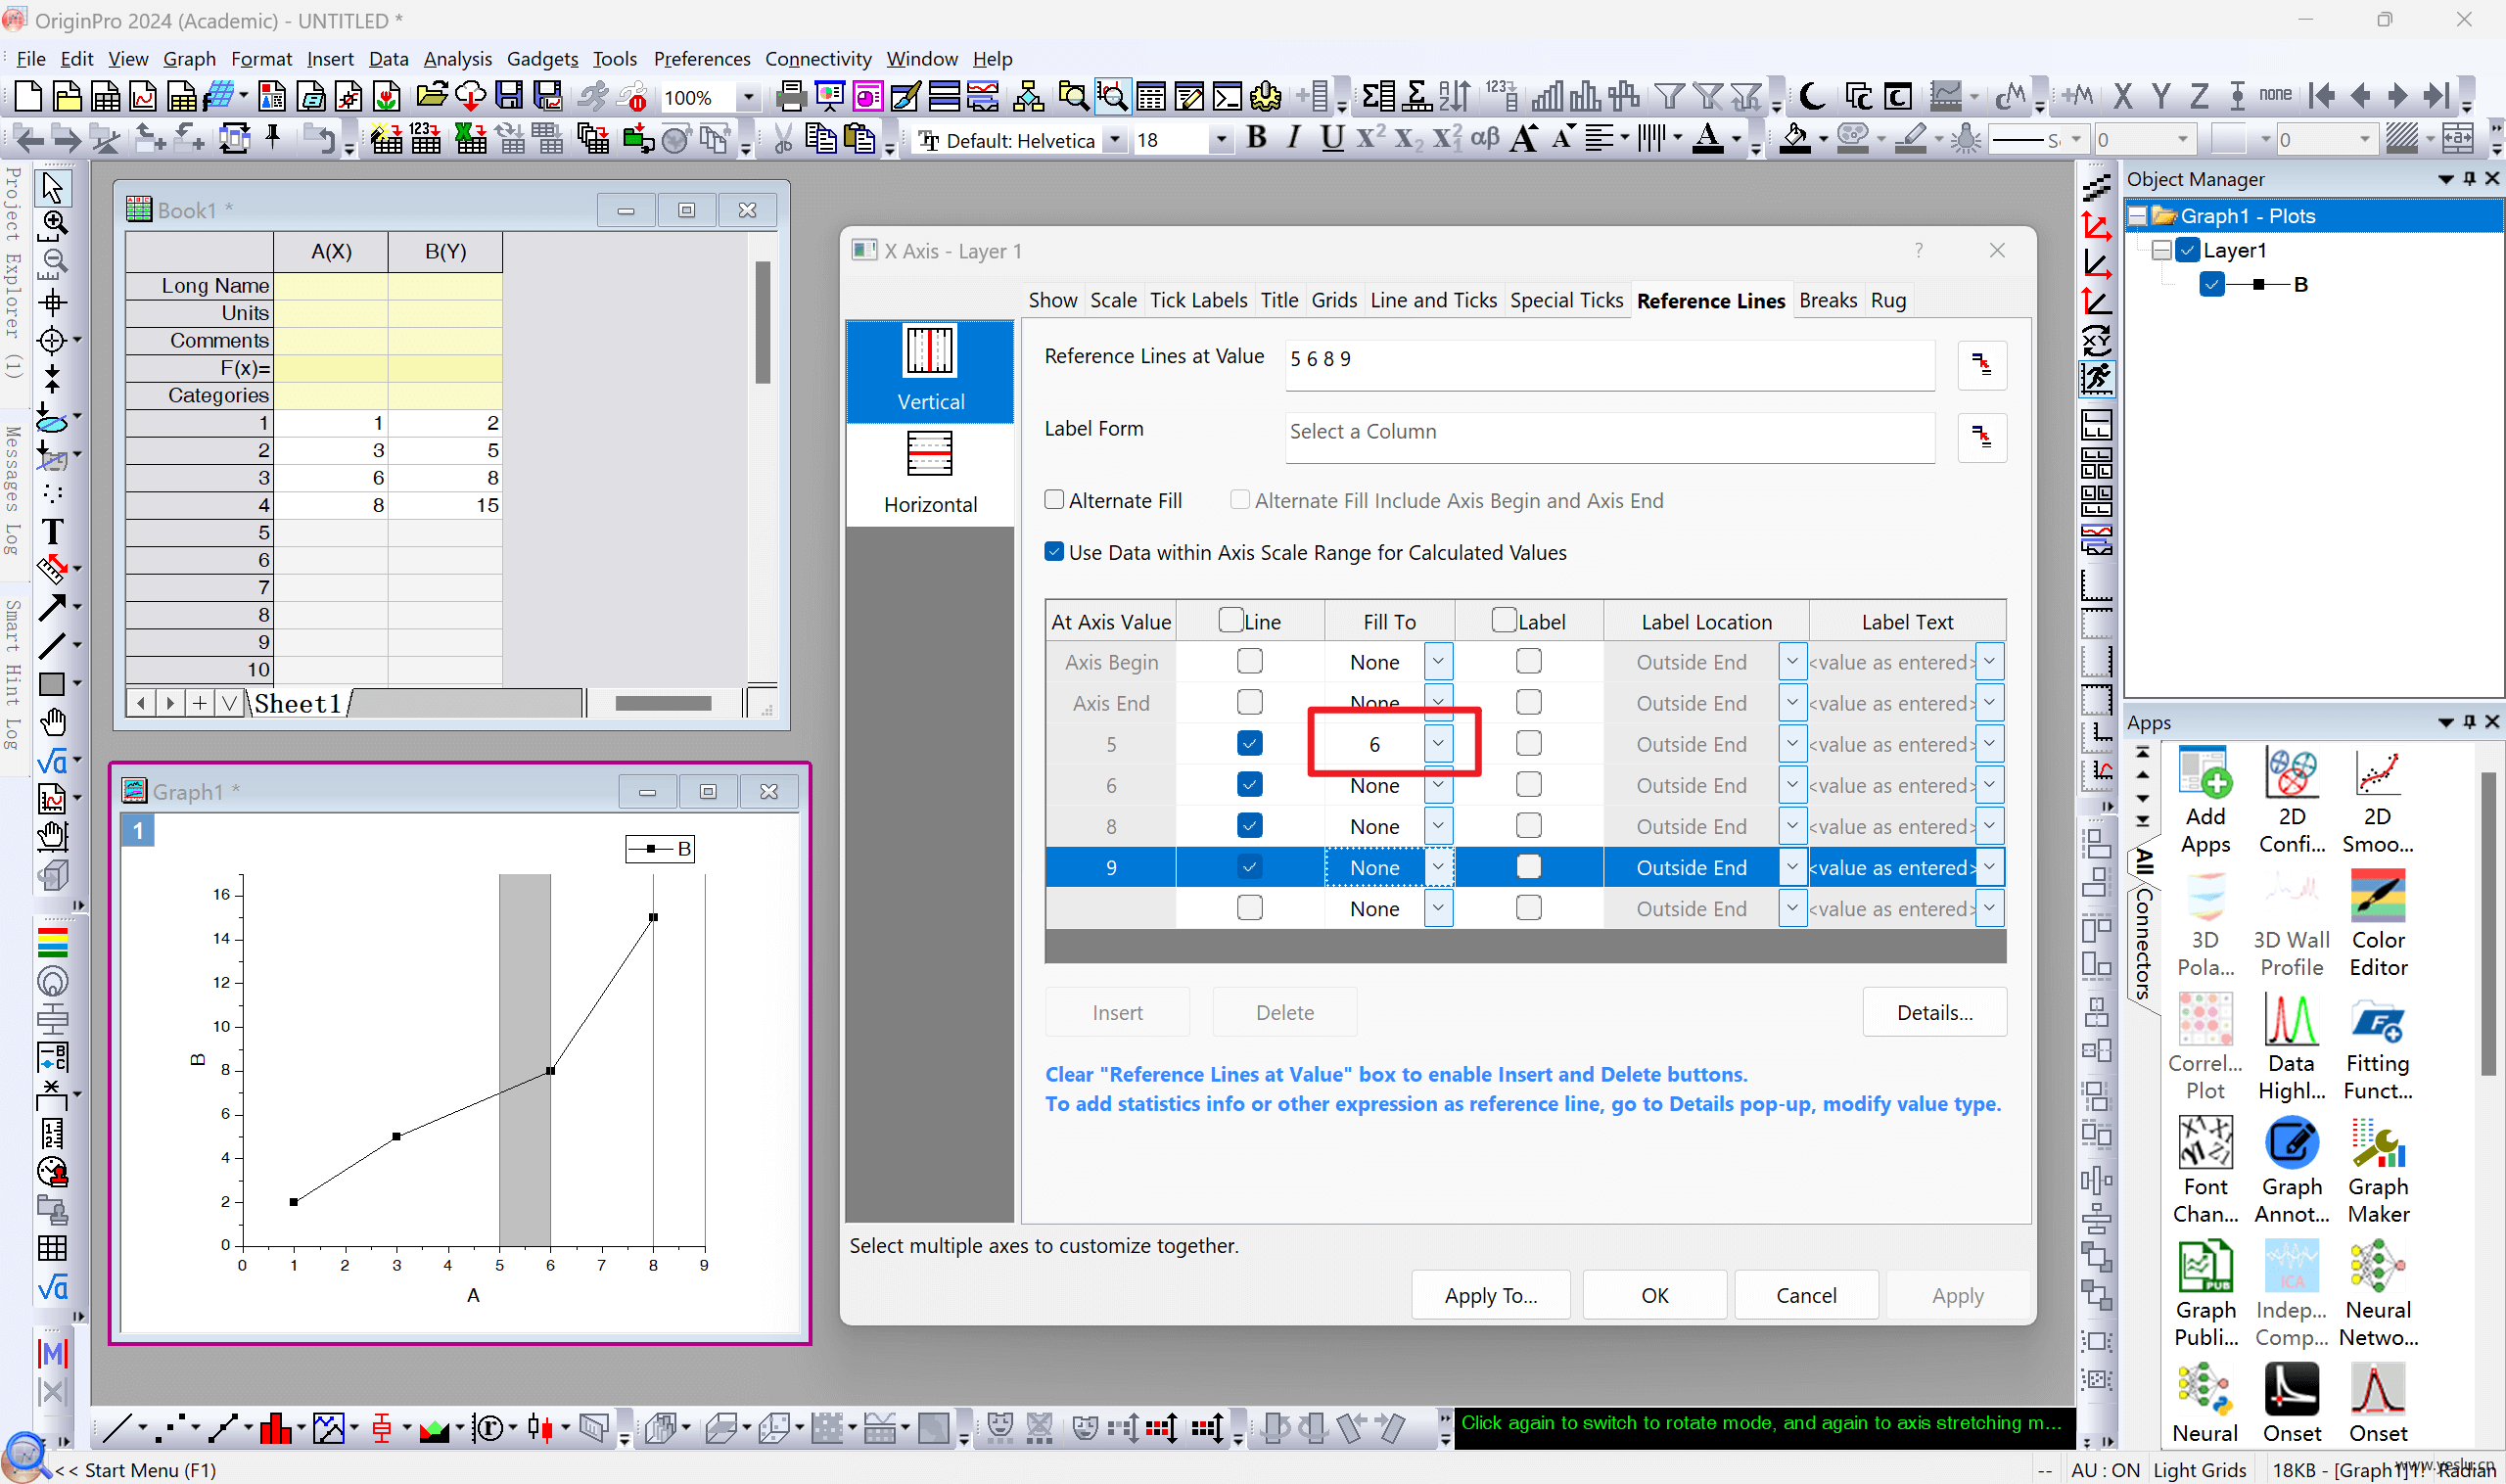Uncheck Line box for row value 5
Viewport: 2506px width, 1484px height.
[1249, 743]
